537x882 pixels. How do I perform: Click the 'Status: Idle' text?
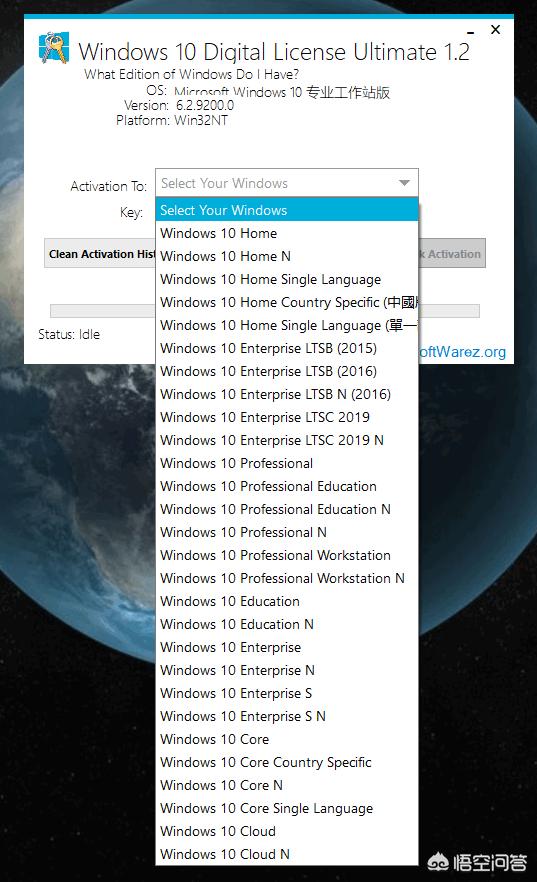[x=69, y=334]
